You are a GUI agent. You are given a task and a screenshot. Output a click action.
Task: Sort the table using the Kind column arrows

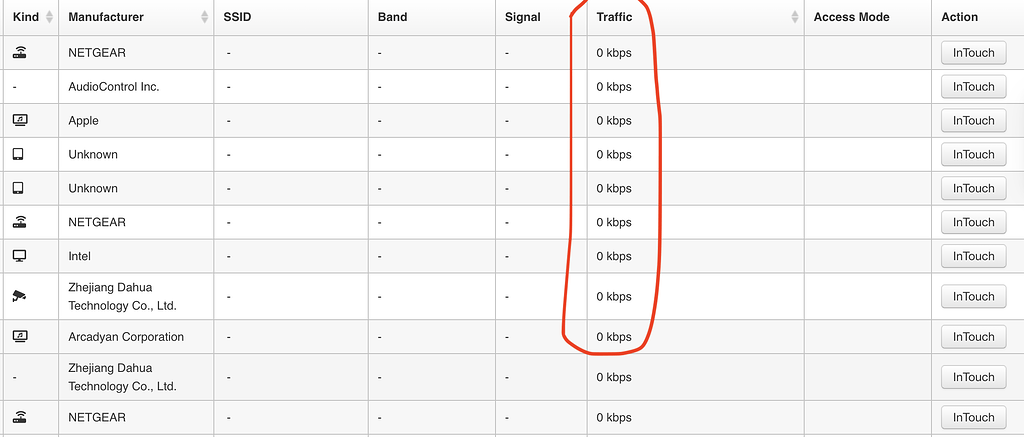tap(49, 17)
